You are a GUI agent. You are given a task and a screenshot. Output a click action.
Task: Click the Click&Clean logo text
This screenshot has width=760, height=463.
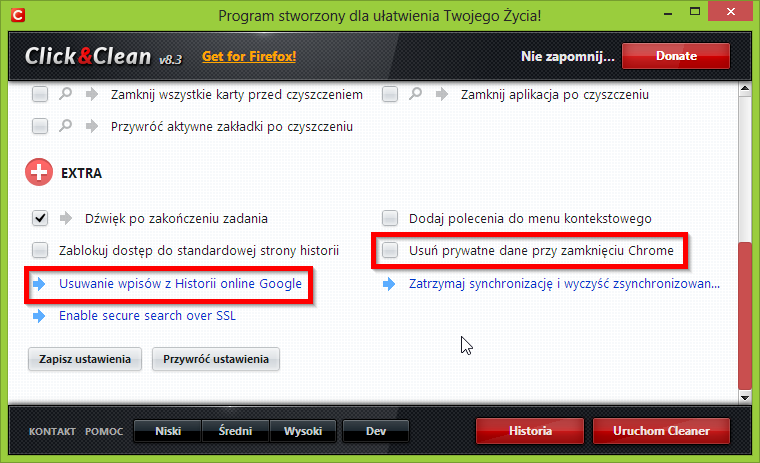tap(88, 56)
